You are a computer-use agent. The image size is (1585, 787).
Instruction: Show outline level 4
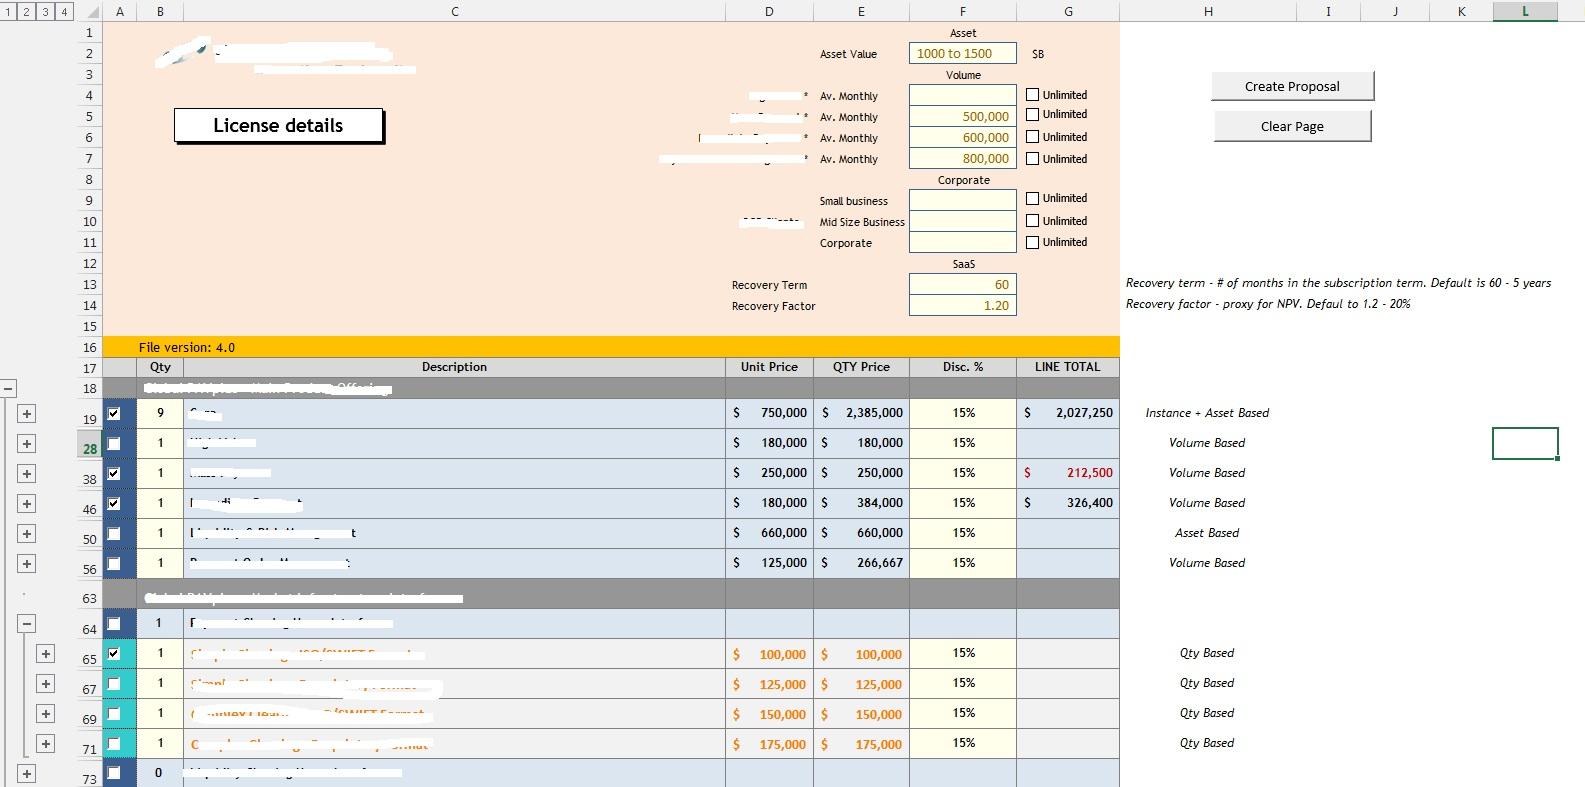[64, 12]
